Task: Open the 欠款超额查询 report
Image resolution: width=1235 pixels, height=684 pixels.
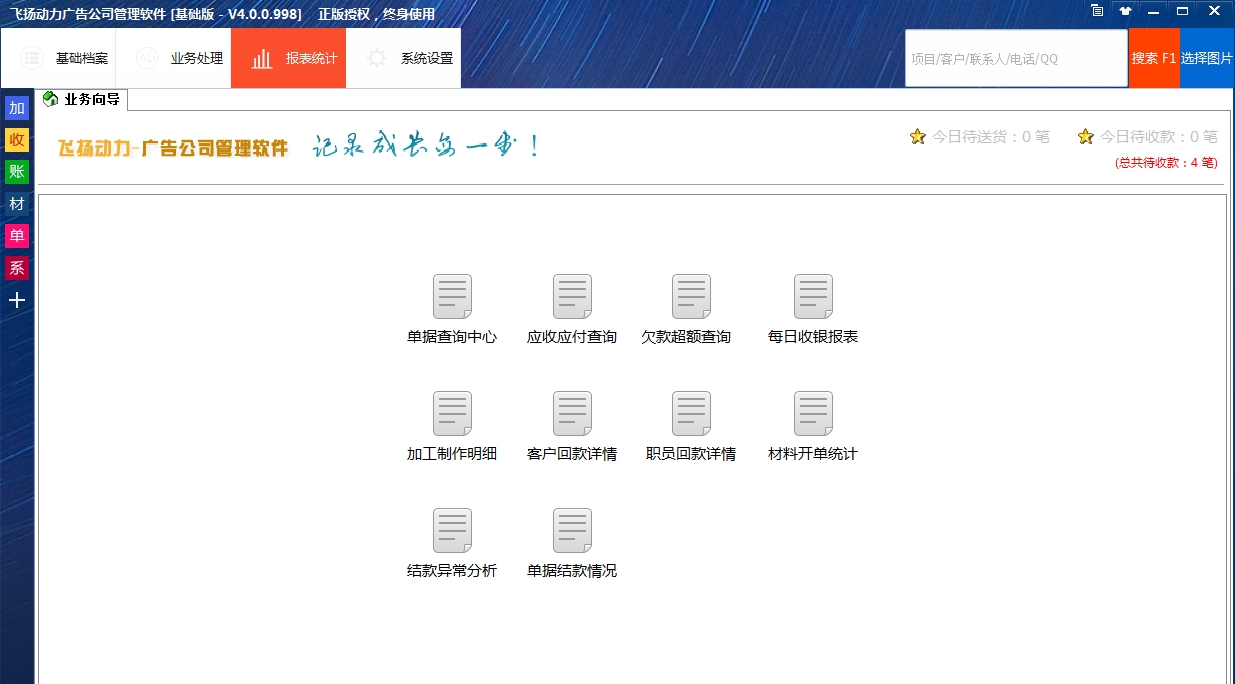Action: click(691, 307)
